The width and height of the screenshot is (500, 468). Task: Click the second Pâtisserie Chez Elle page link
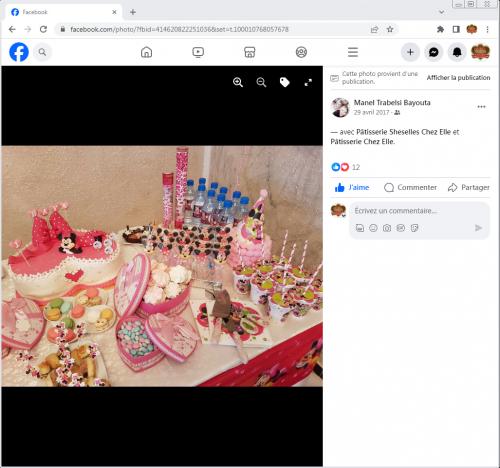click(x=363, y=142)
